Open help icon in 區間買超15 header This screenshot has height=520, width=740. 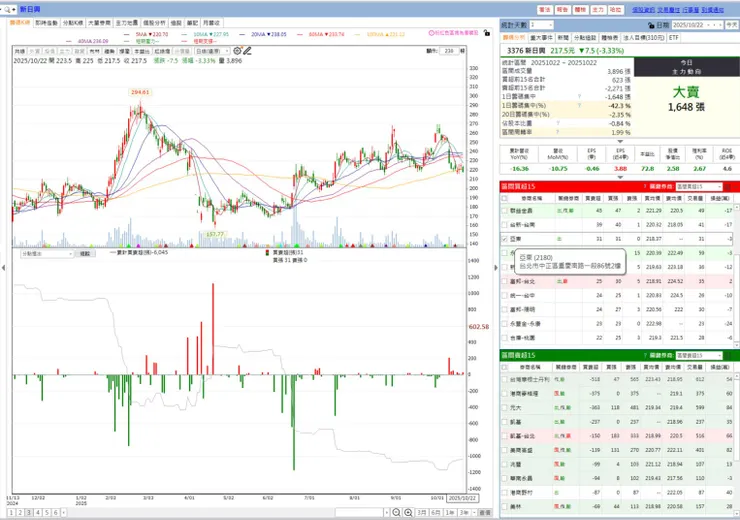click(x=645, y=186)
